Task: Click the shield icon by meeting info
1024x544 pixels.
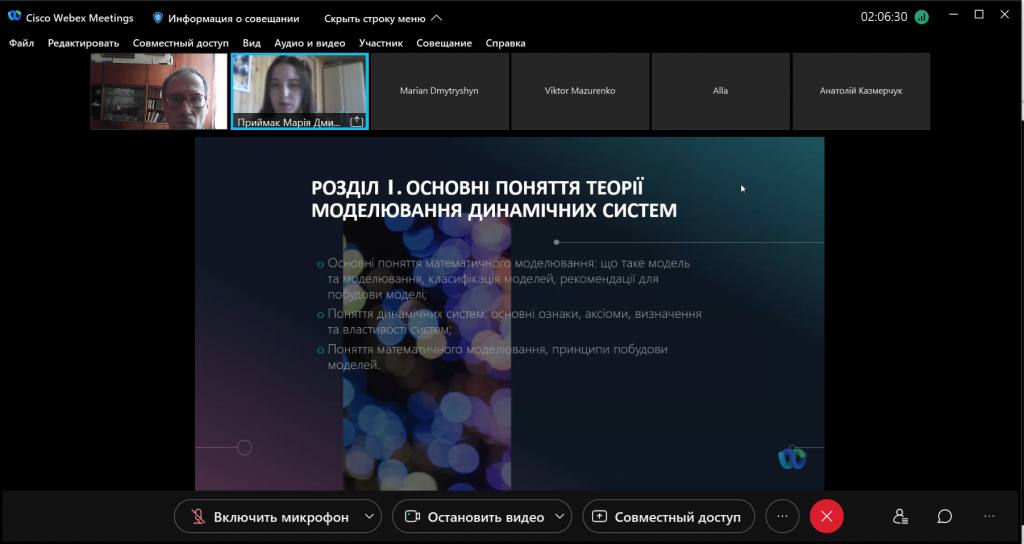Action: [x=157, y=18]
